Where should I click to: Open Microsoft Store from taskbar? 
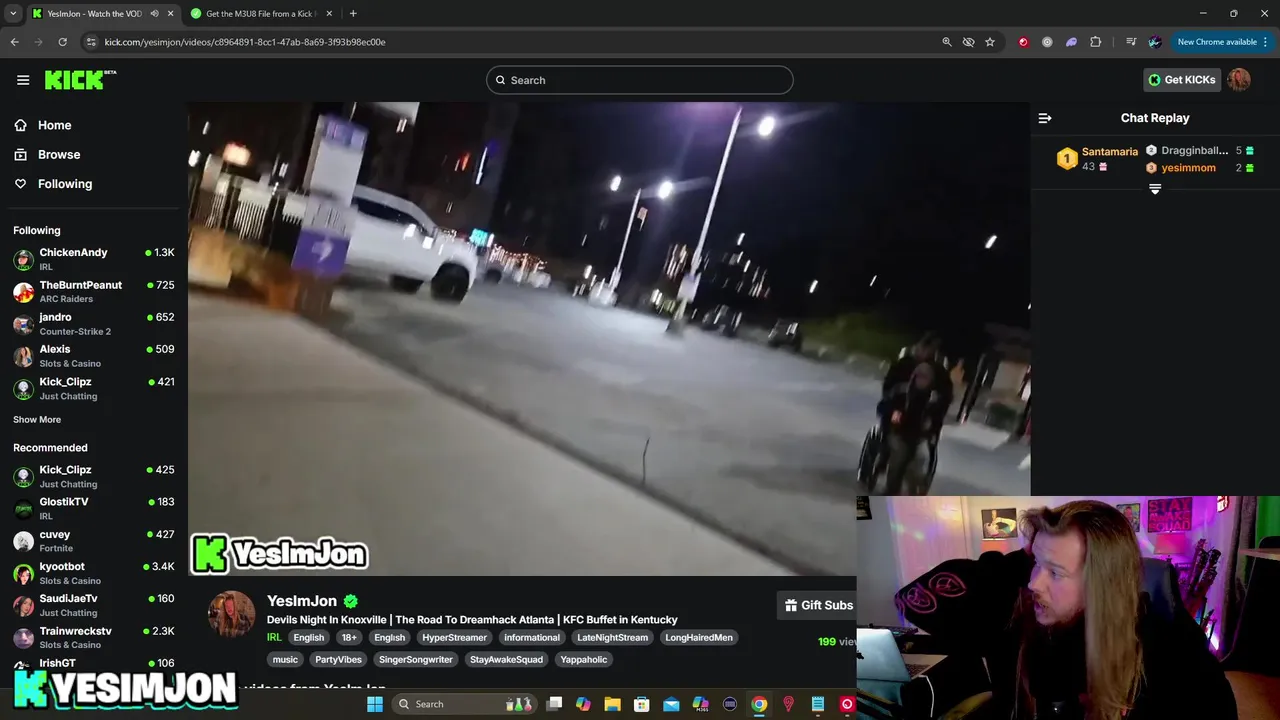[x=642, y=704]
